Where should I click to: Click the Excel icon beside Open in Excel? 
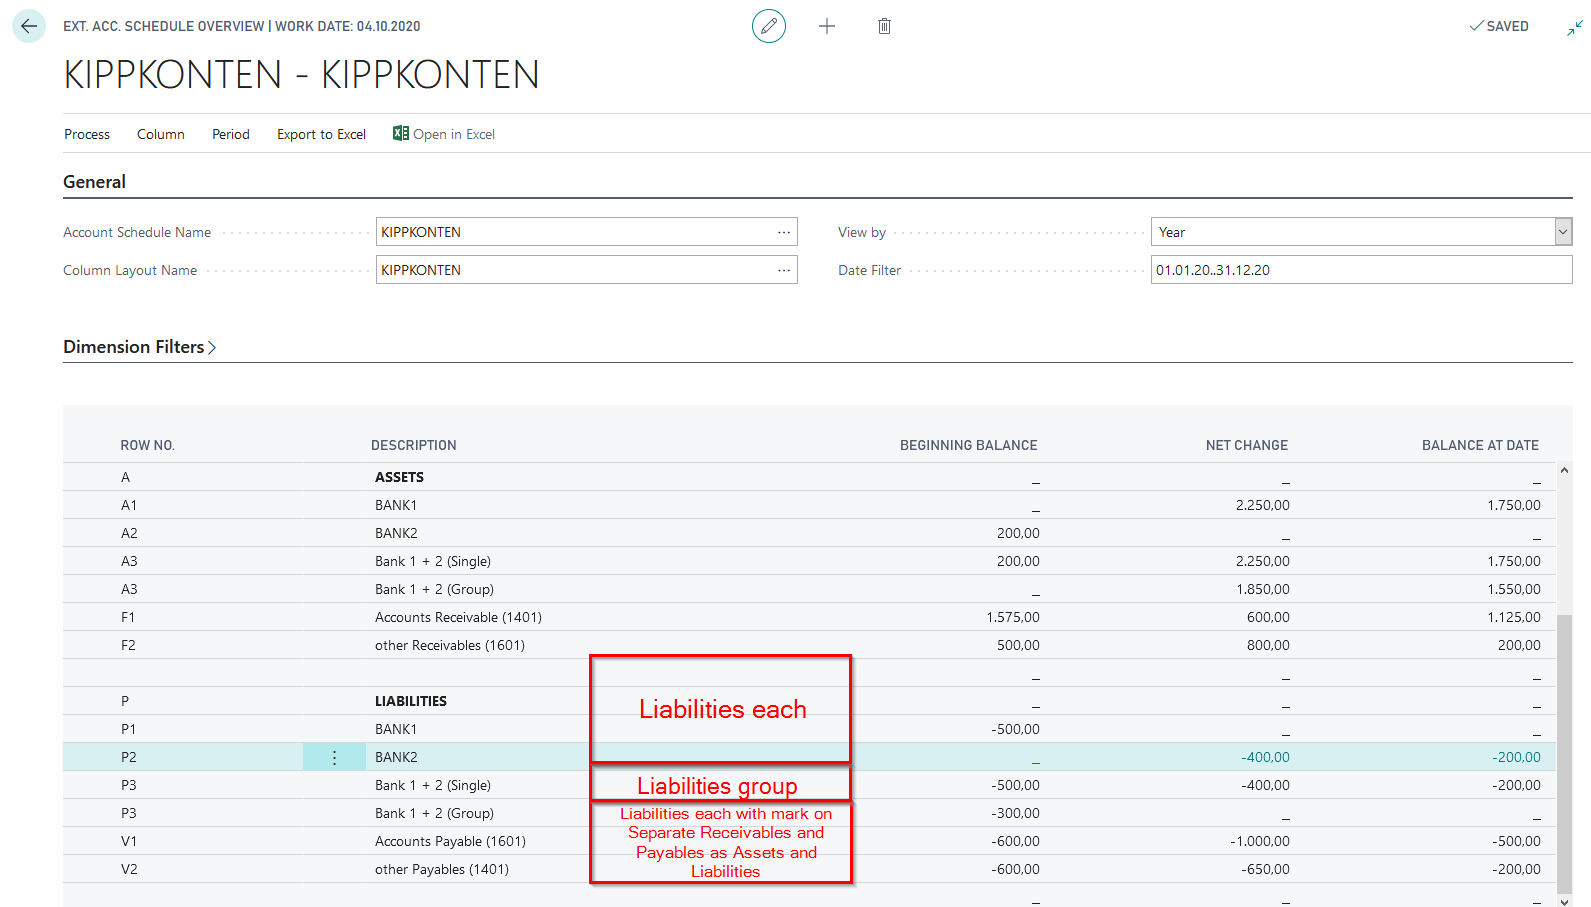[x=401, y=133]
